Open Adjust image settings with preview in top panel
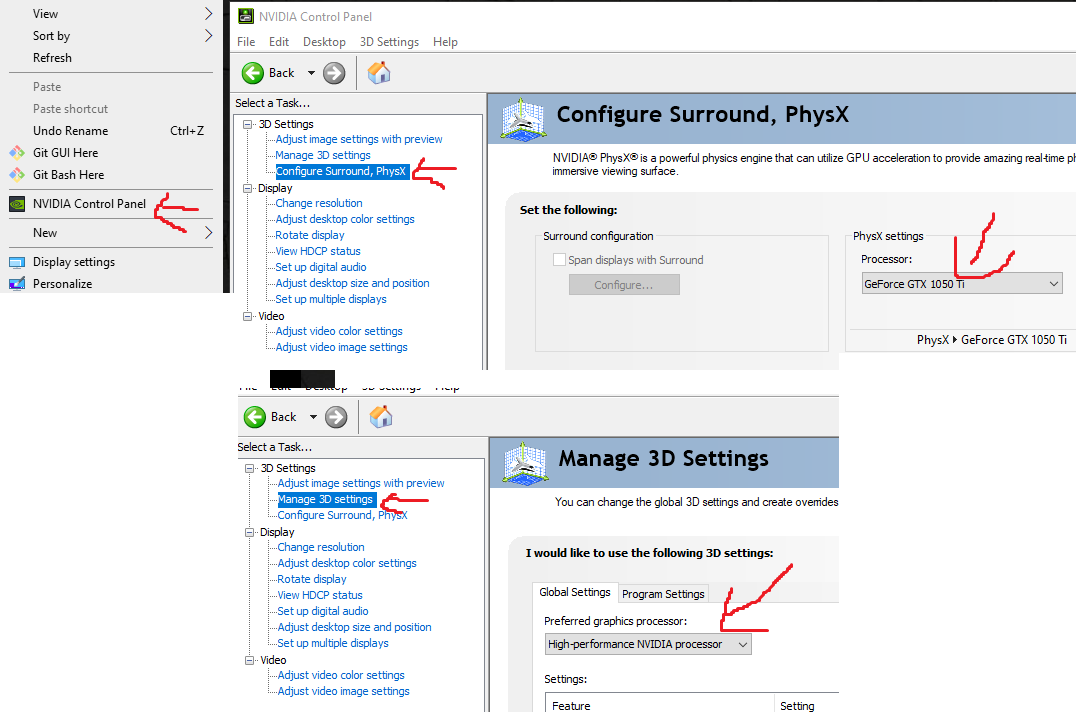The height and width of the screenshot is (712, 1076). [359, 139]
